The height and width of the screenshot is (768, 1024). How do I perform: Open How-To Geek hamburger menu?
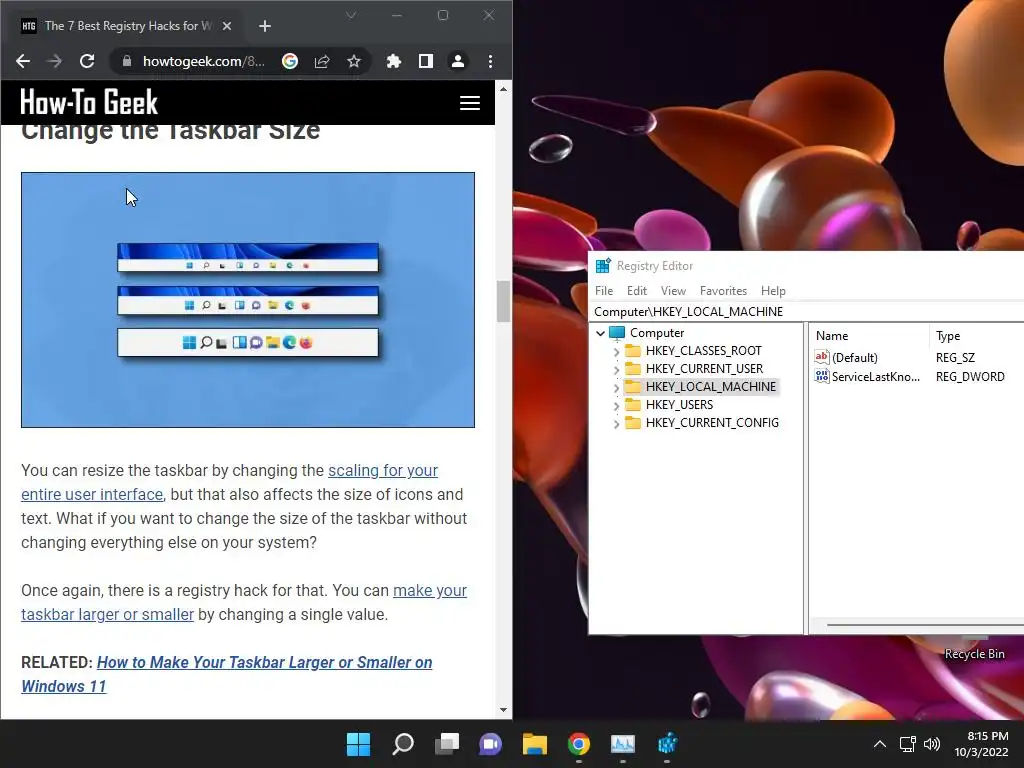470,103
